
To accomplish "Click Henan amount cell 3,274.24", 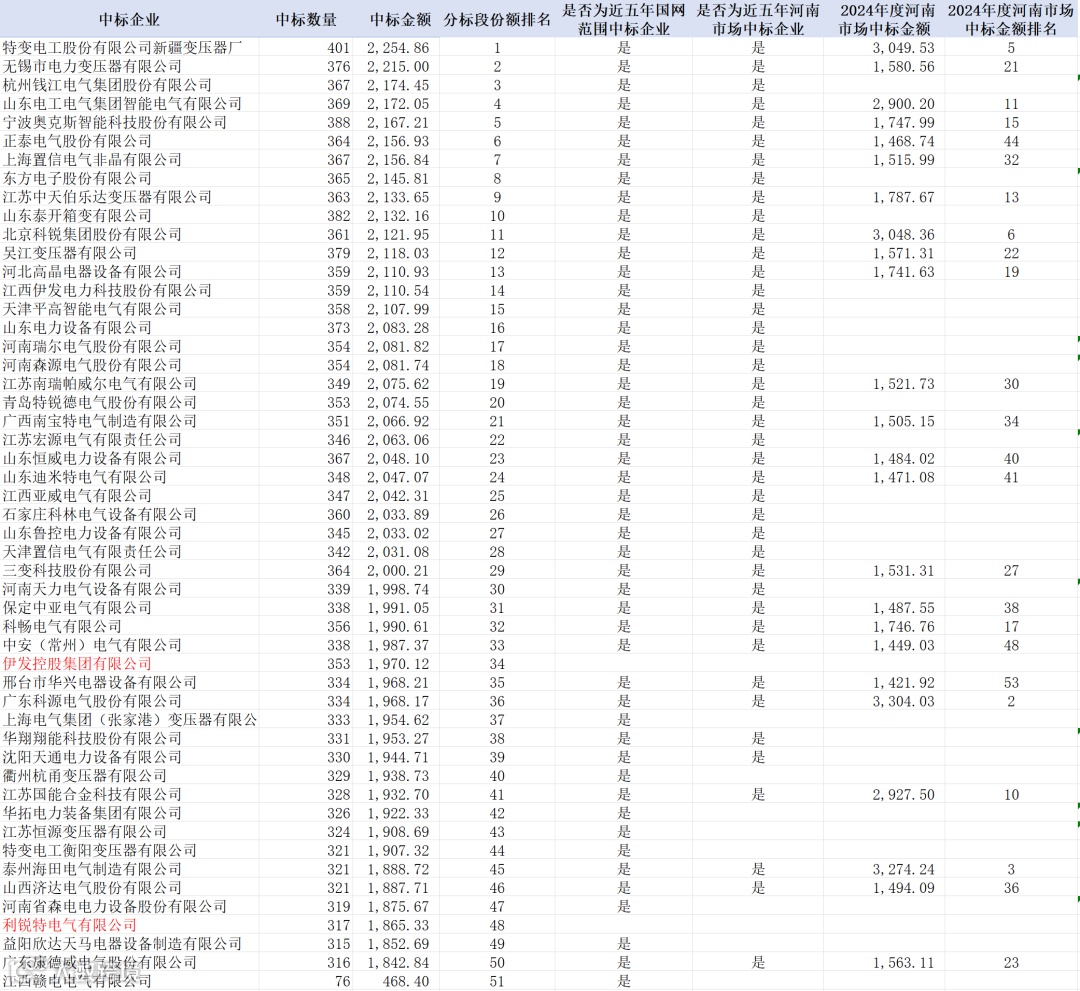I will click(904, 869).
